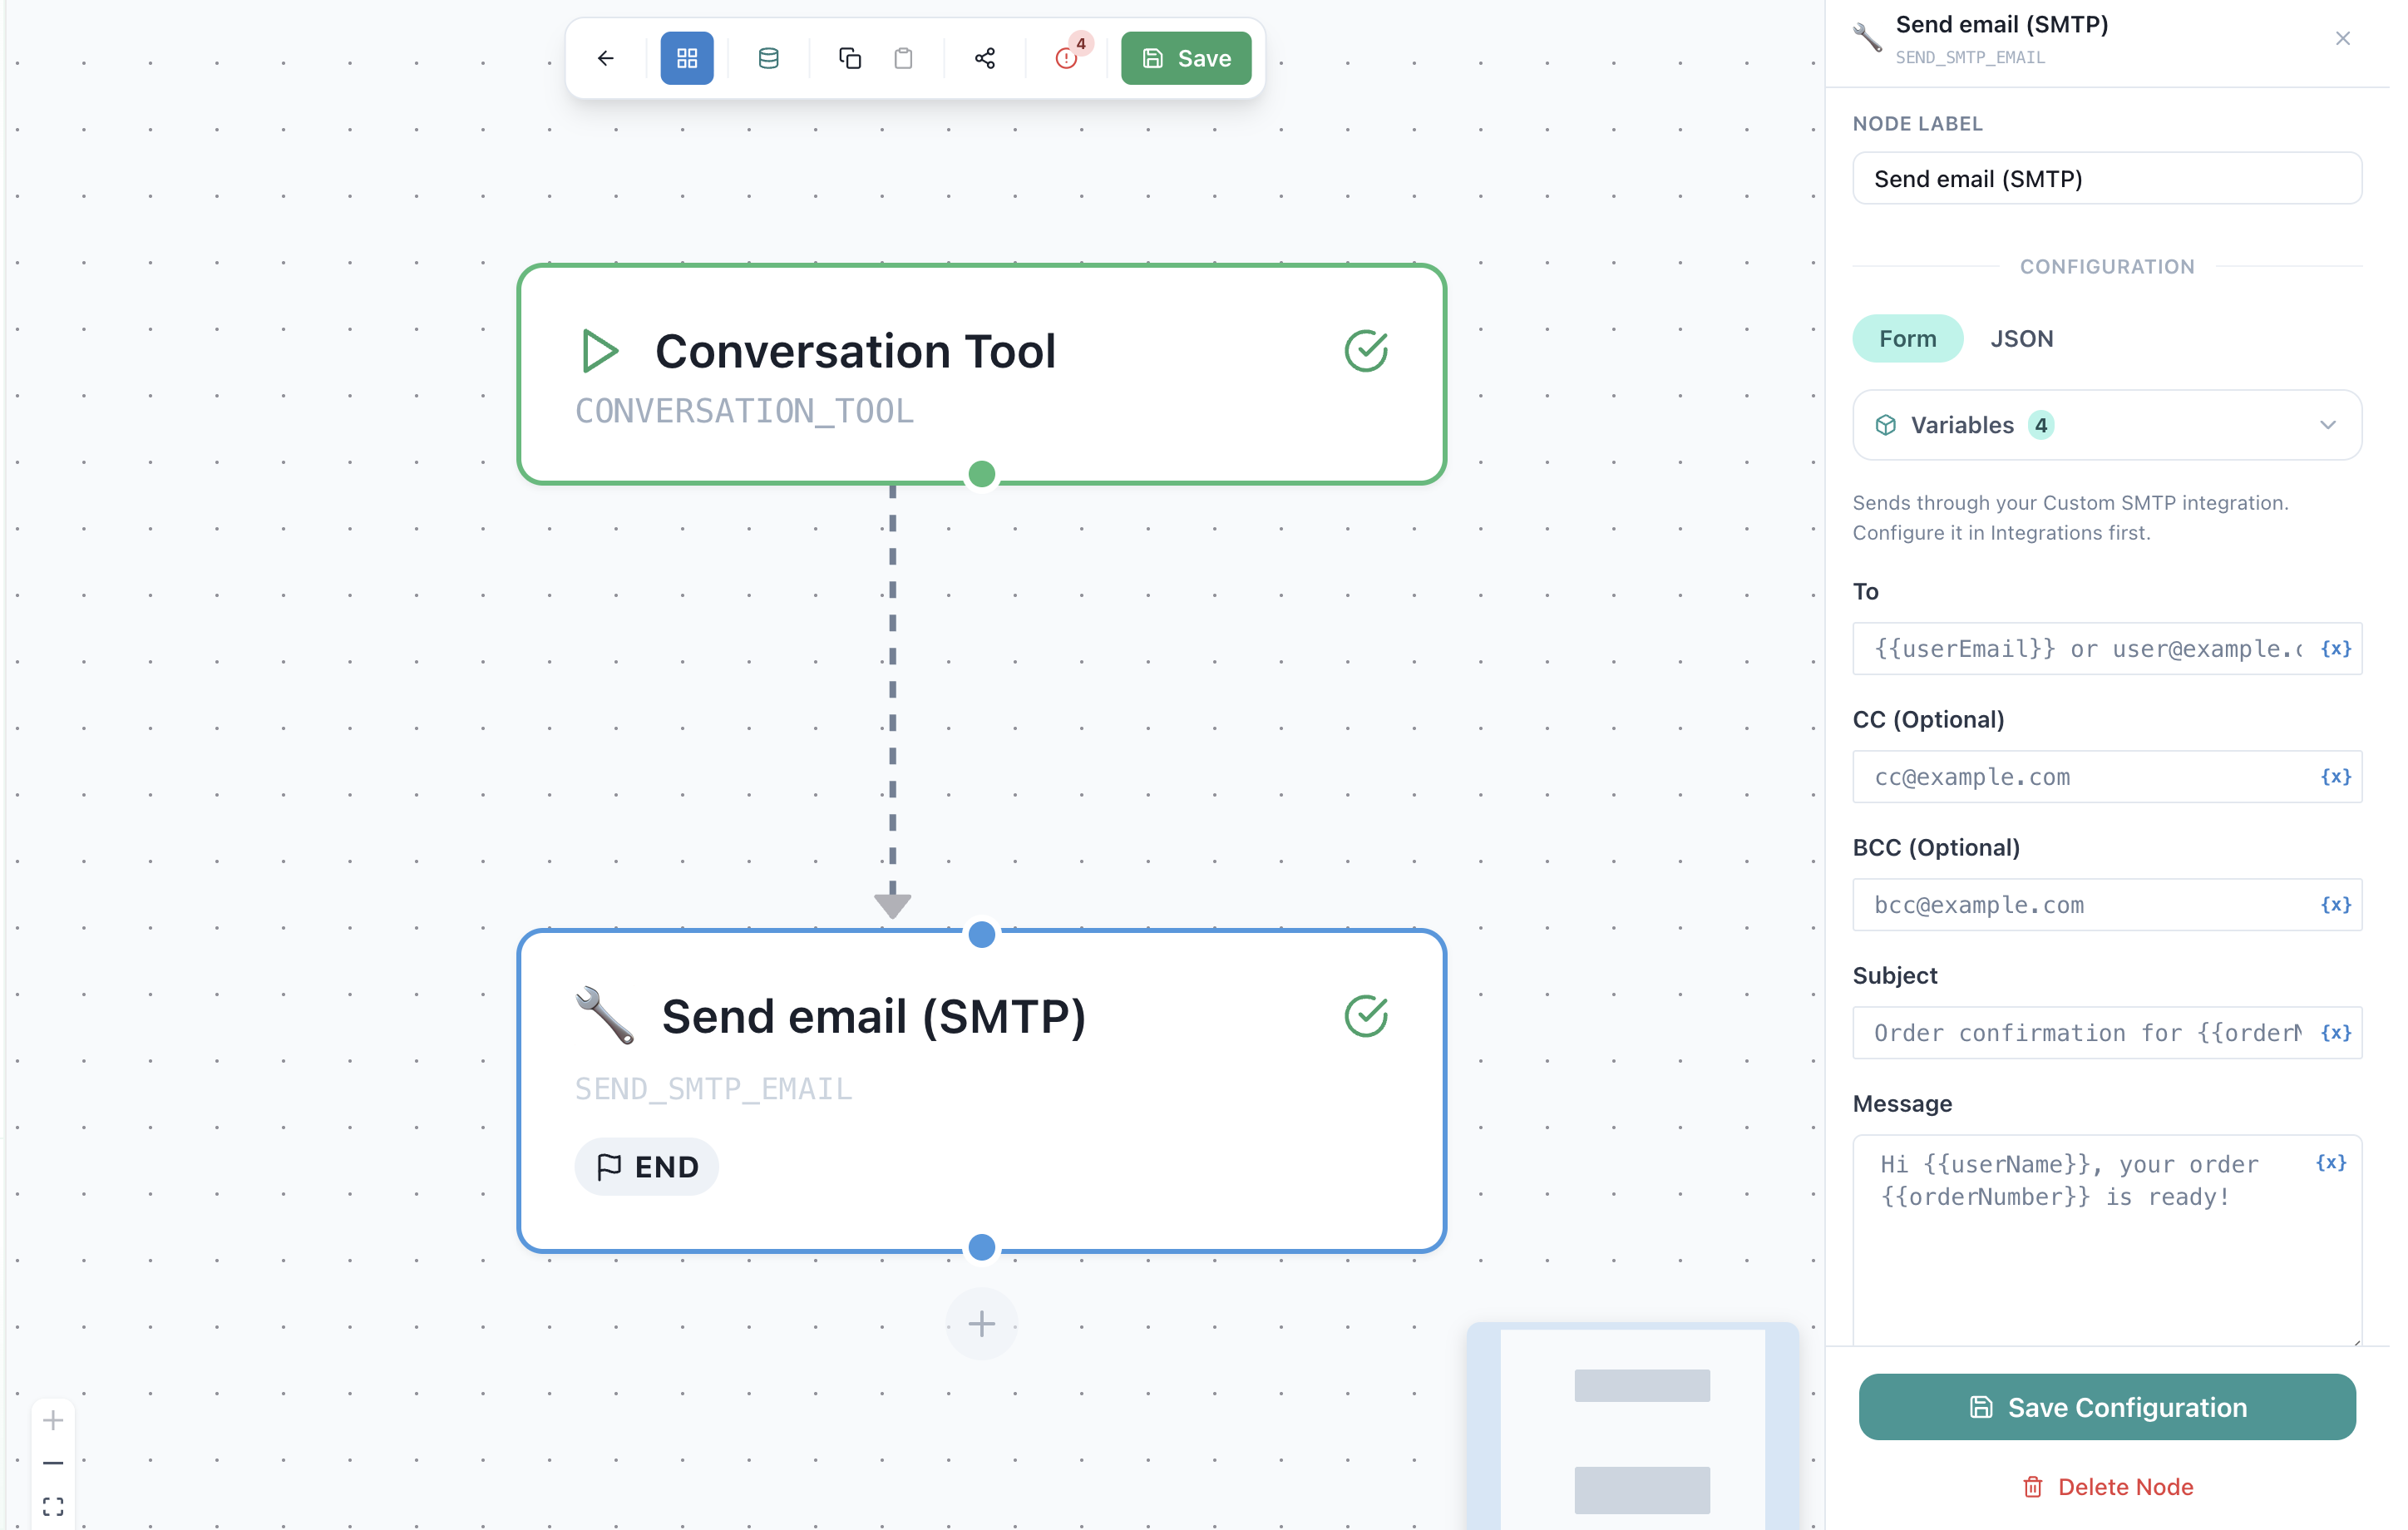
Task: Click the Conversation Tool play triangle icon
Action: (x=600, y=351)
